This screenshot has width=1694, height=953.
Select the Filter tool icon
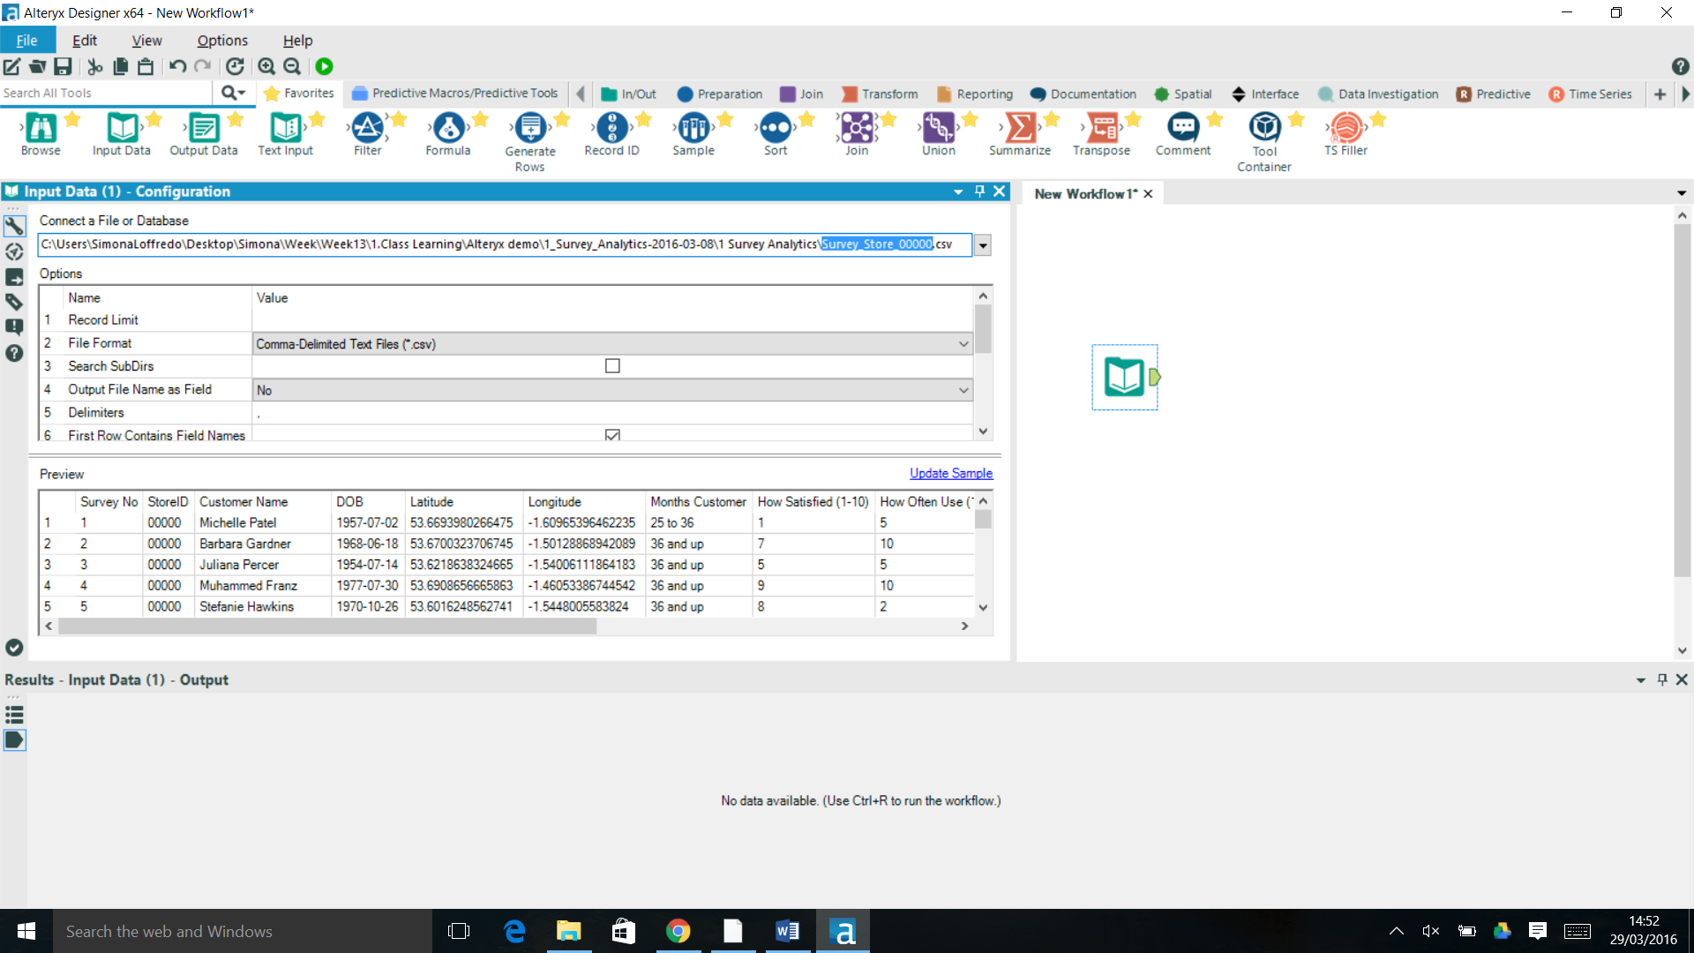(367, 127)
